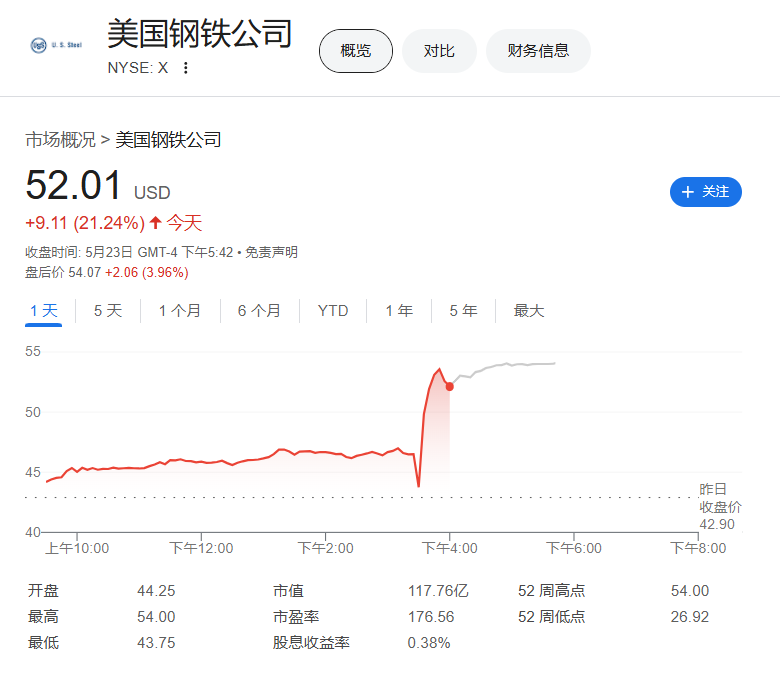
Task: Click the 上午10:00 axis label
Action: pos(77,548)
